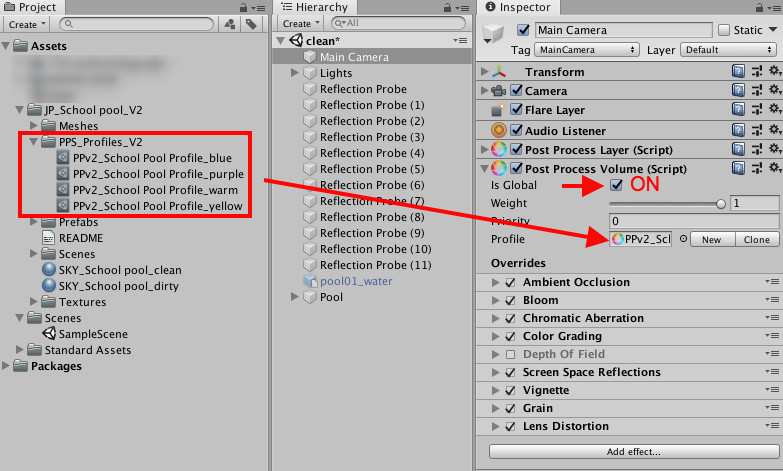Toggle Main Camera active checkbox
The image size is (783, 471).
523,30
